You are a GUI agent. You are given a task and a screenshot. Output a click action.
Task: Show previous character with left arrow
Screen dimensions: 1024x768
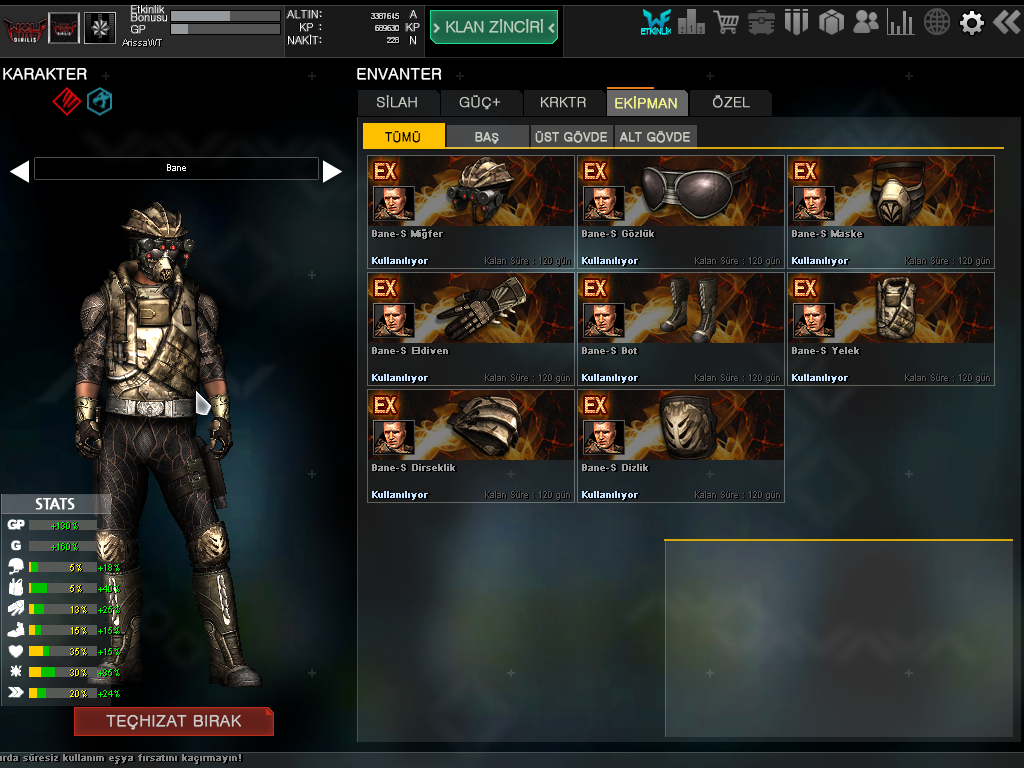[20, 171]
